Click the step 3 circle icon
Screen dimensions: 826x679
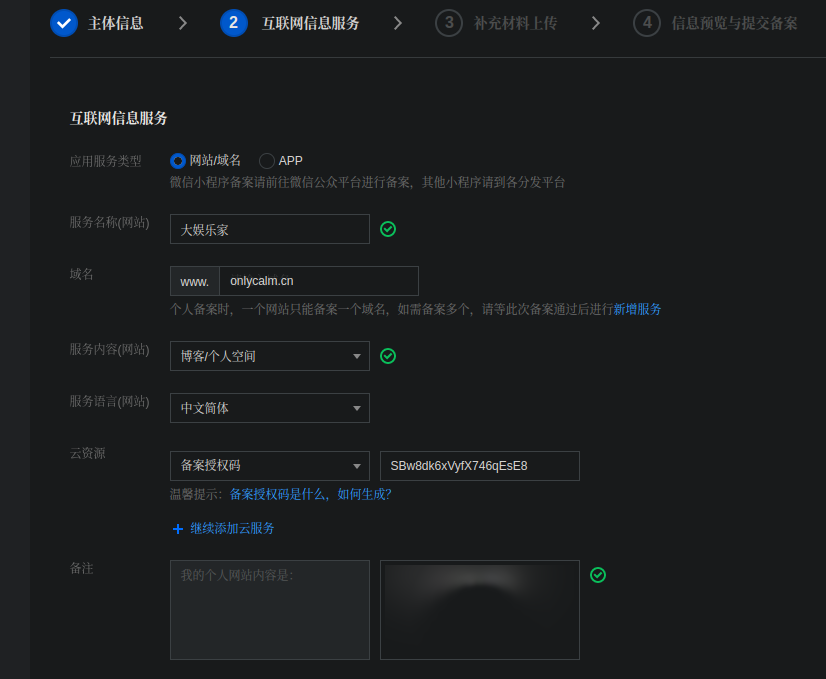pyautogui.click(x=449, y=23)
